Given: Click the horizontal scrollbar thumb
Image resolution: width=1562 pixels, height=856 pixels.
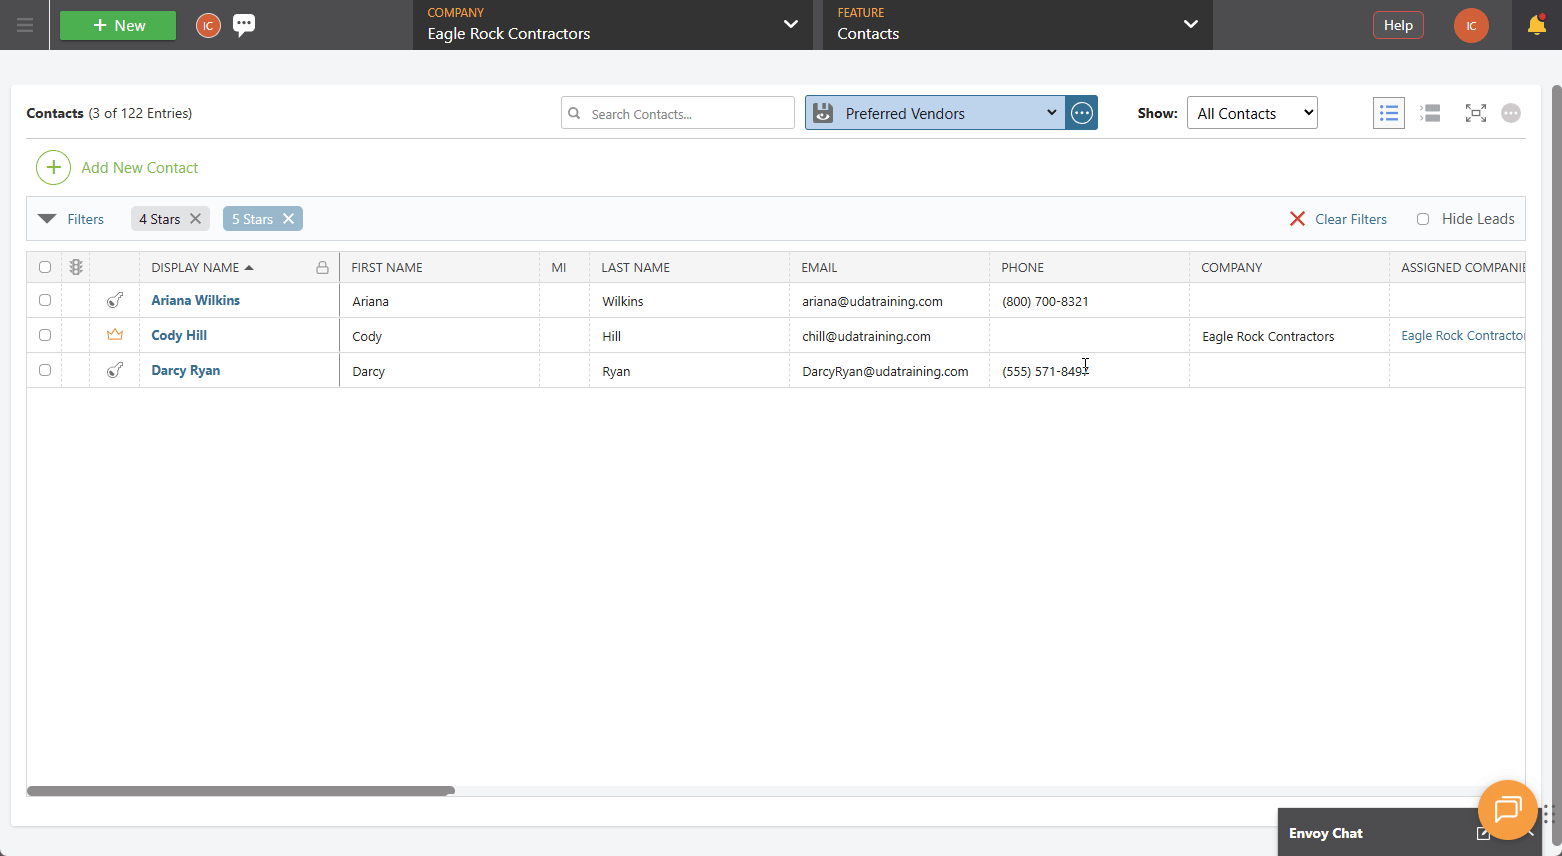Looking at the screenshot, I should pyautogui.click(x=241, y=791).
